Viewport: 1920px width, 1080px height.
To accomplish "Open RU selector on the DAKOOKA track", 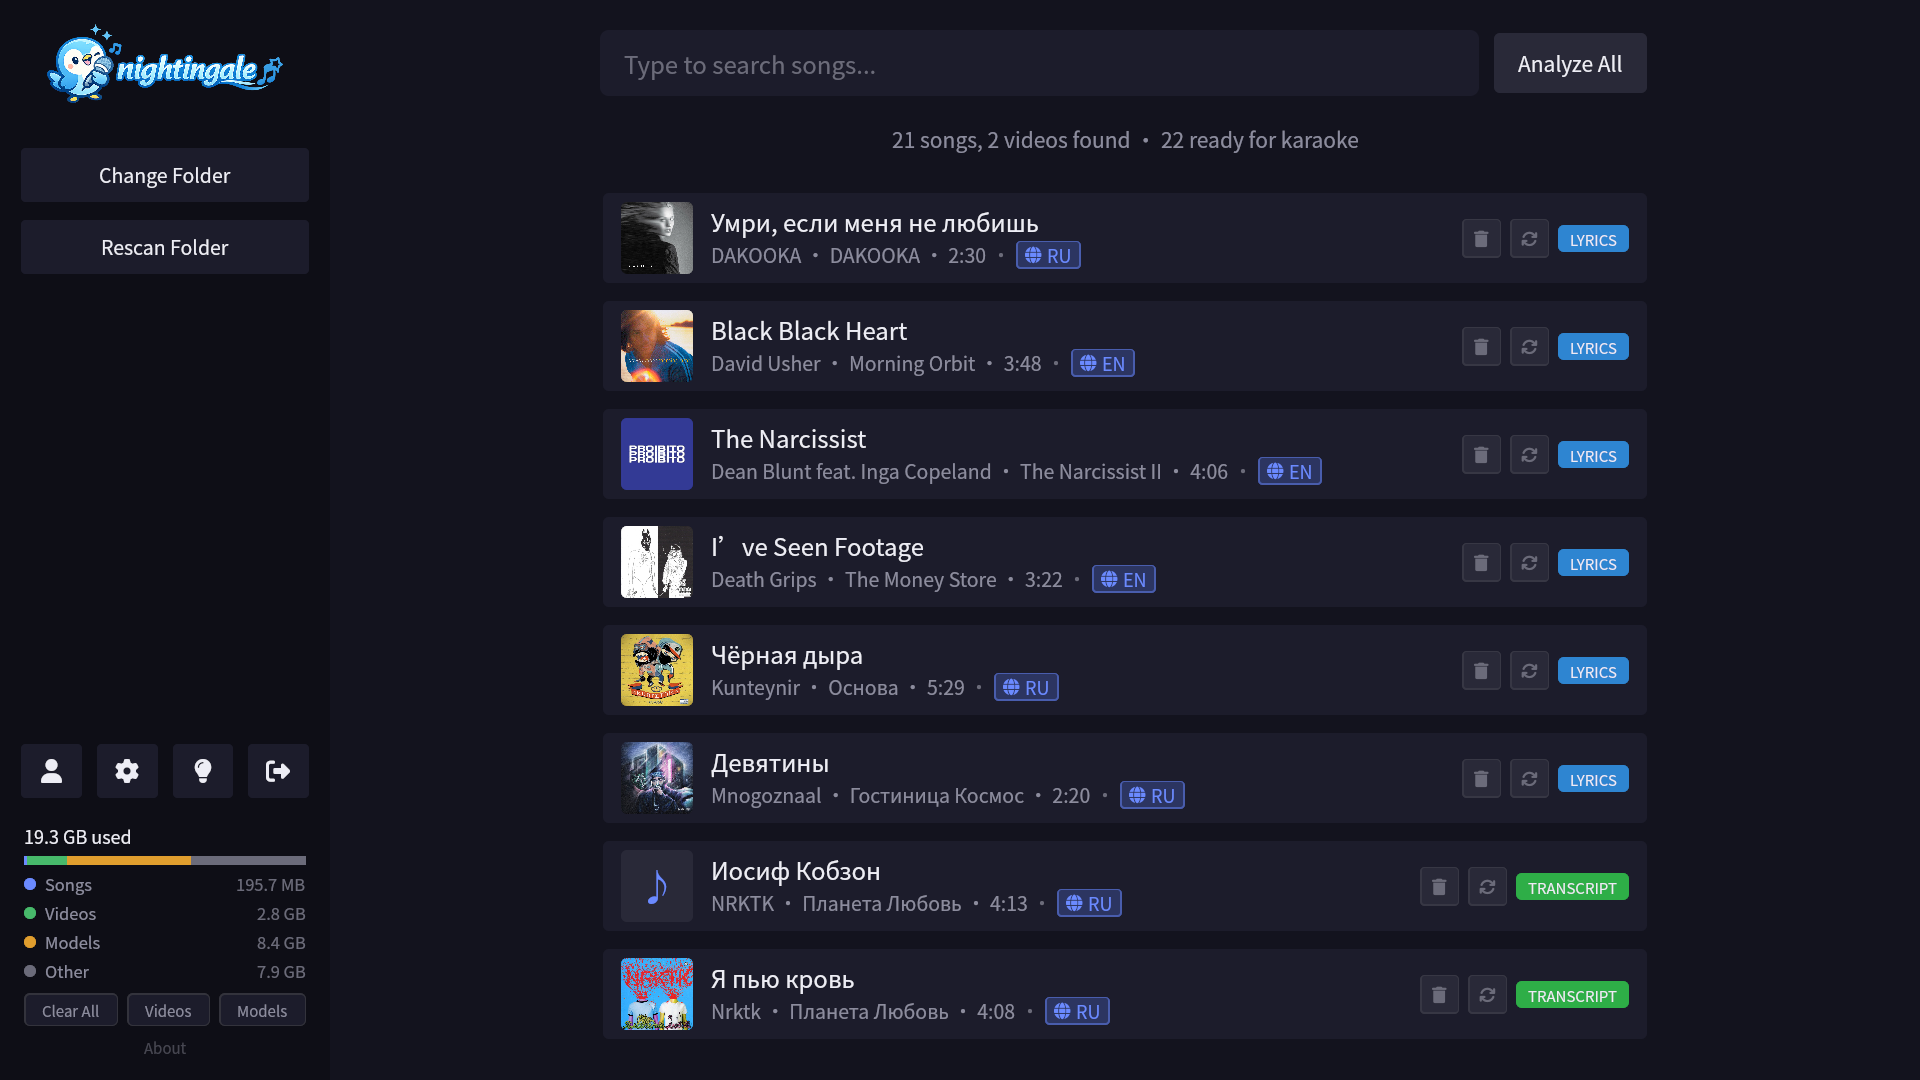I will (x=1048, y=255).
